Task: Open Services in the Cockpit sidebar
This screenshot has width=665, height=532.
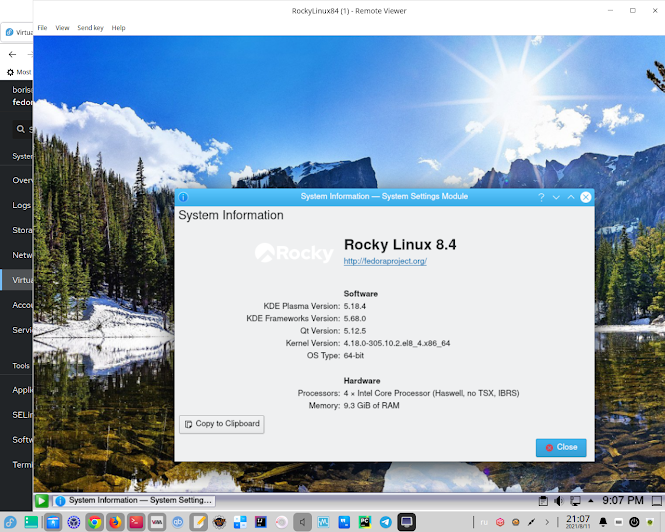Action: pos(17,330)
